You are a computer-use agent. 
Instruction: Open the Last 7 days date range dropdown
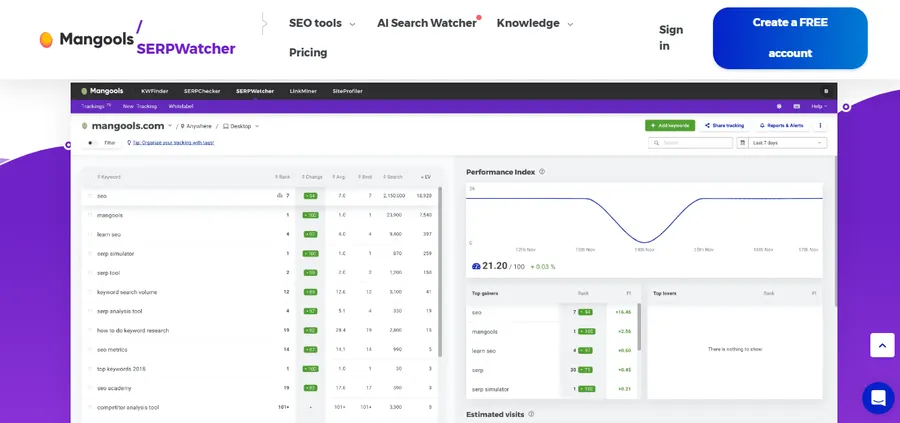[x=787, y=143]
